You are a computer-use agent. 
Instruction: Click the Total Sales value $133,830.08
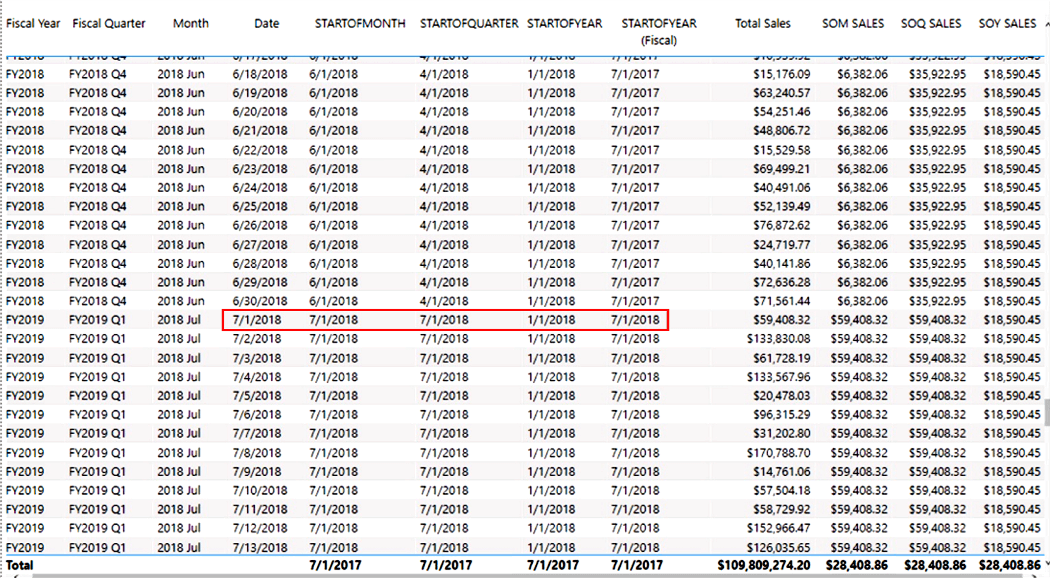pyautogui.click(x=779, y=338)
